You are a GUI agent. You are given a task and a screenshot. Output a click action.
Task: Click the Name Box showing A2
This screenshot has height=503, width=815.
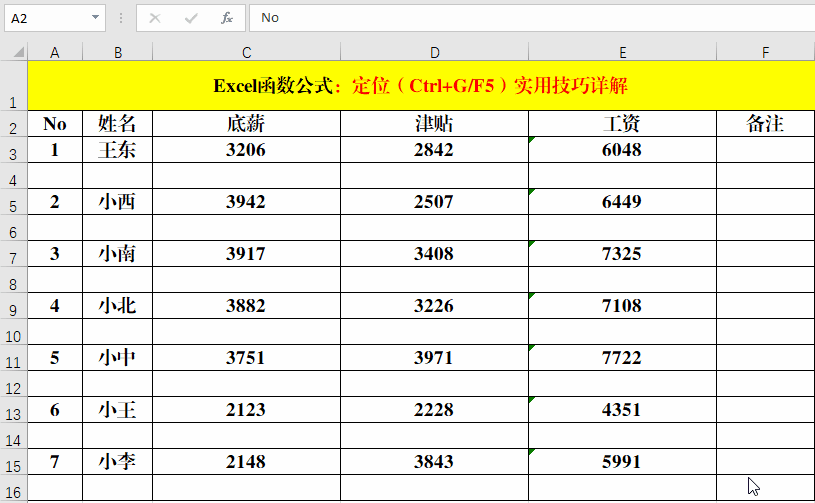(x=55, y=18)
